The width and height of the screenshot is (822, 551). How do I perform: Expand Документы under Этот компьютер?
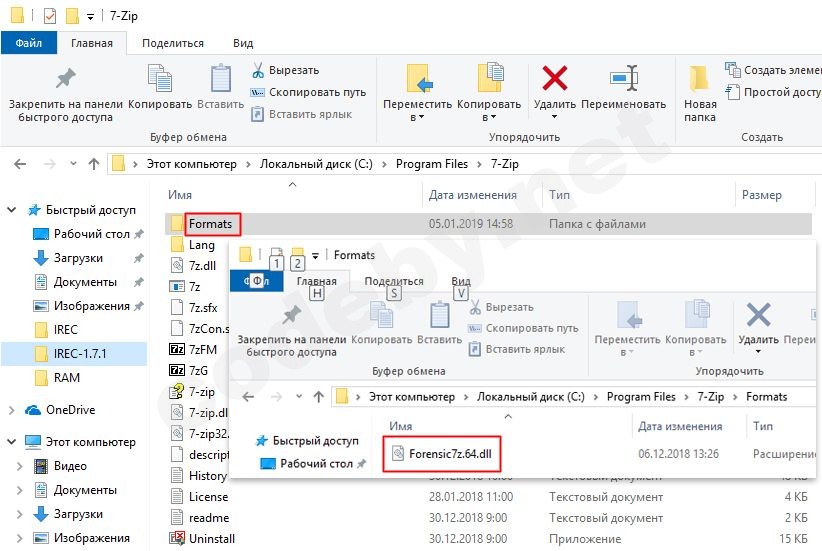[x=19, y=490]
